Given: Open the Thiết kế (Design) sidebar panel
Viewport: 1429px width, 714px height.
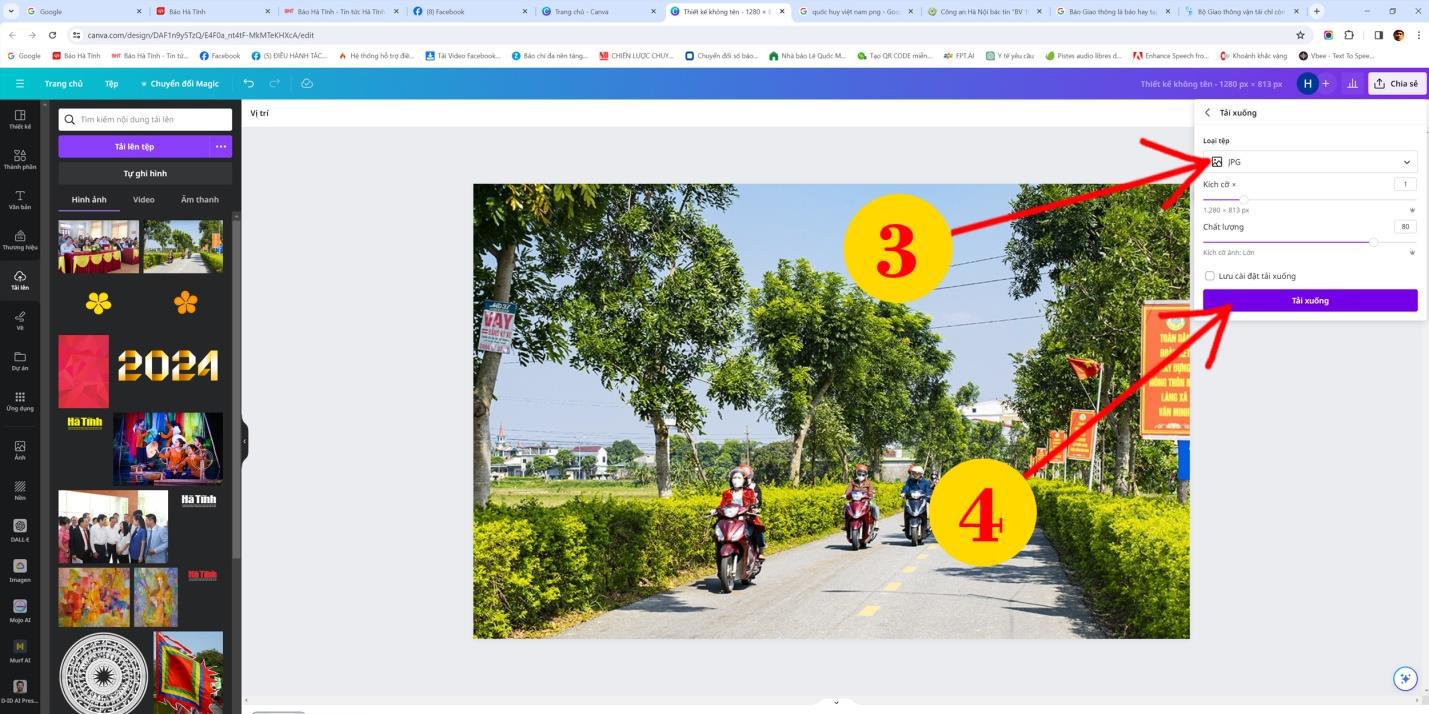Looking at the screenshot, I should 19,119.
